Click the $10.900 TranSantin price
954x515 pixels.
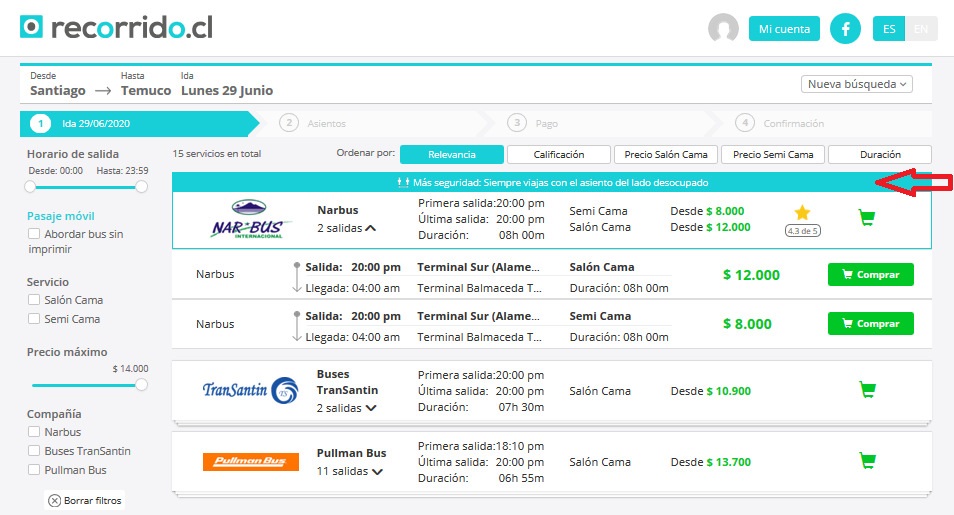pos(728,391)
